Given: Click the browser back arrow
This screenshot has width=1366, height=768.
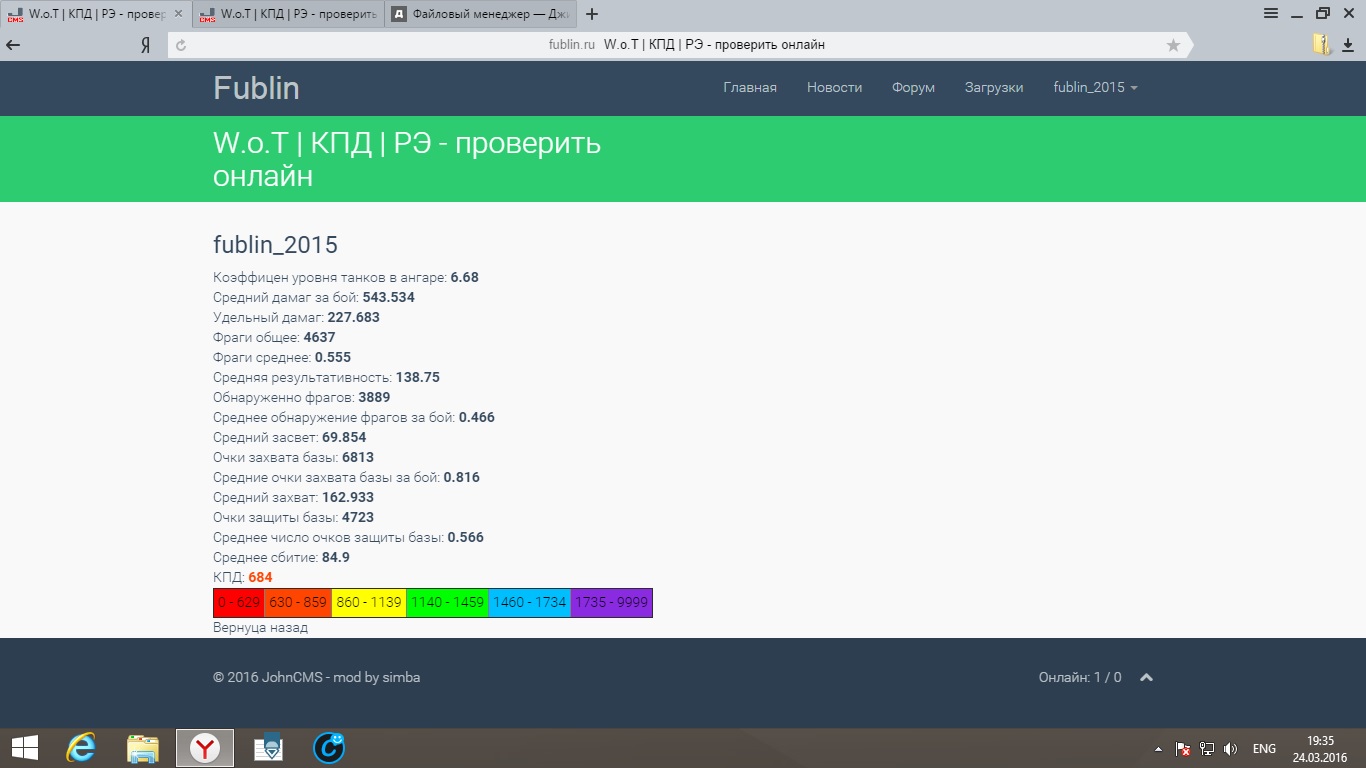Looking at the screenshot, I should tap(13, 45).
